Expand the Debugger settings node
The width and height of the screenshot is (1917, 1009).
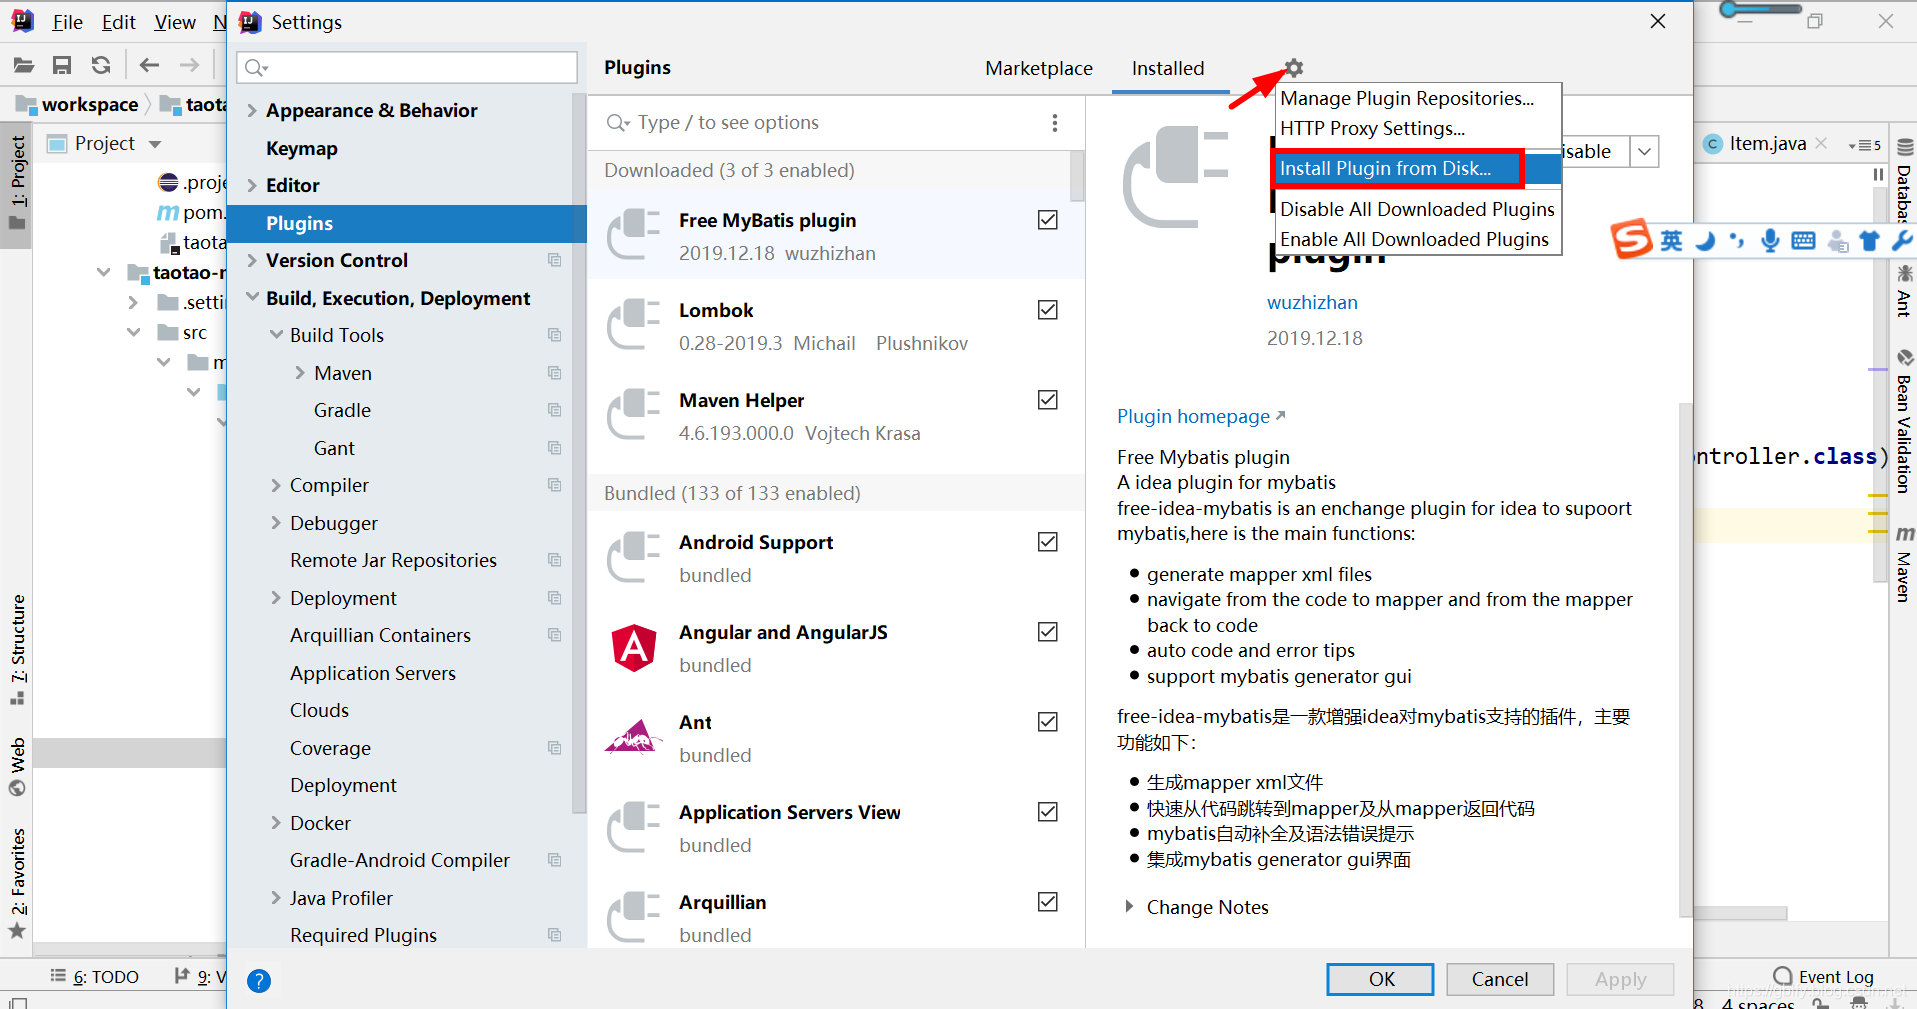[x=276, y=523]
